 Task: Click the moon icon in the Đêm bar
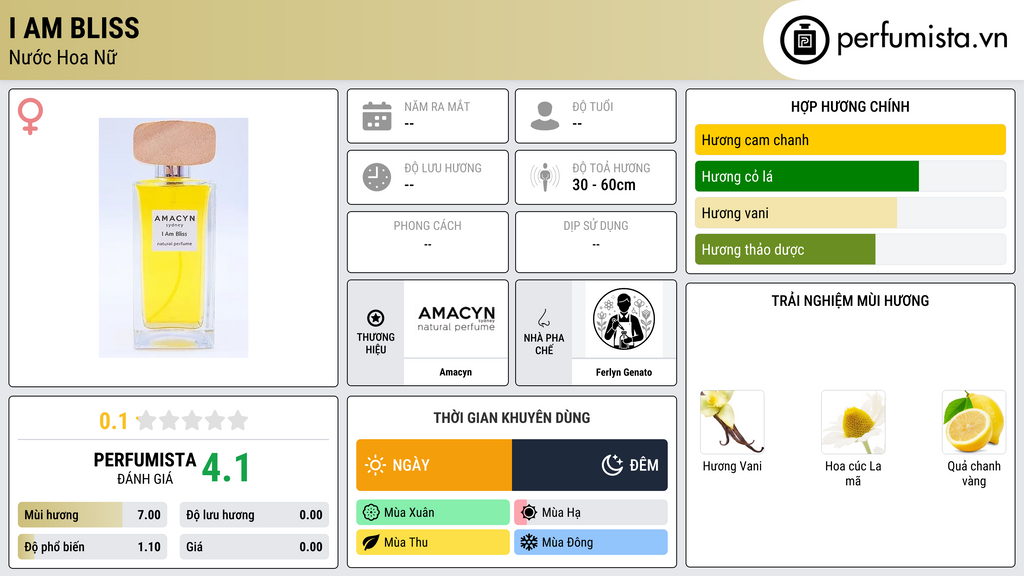612,465
